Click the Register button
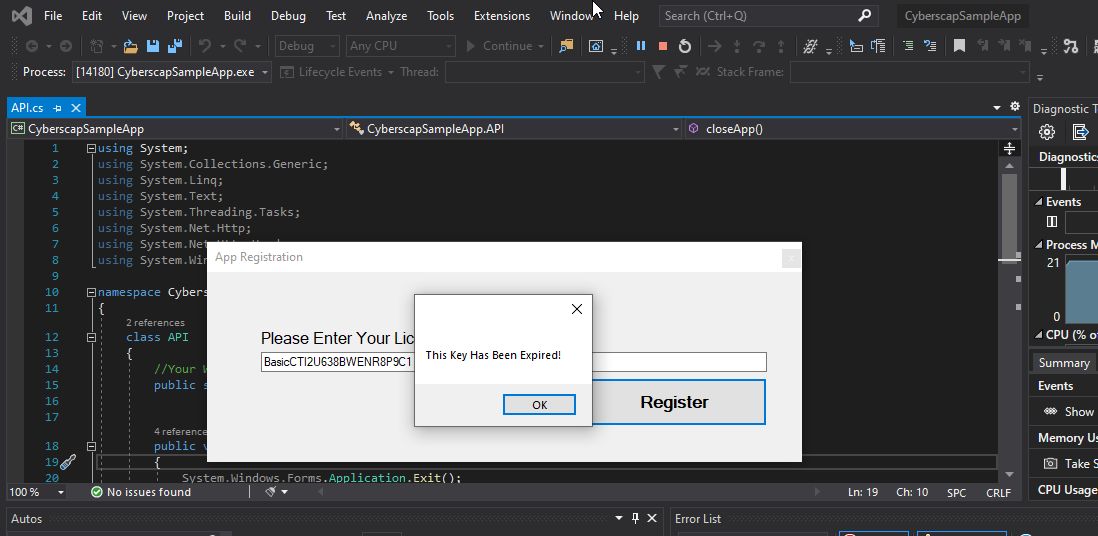The image size is (1098, 536). [x=673, y=402]
